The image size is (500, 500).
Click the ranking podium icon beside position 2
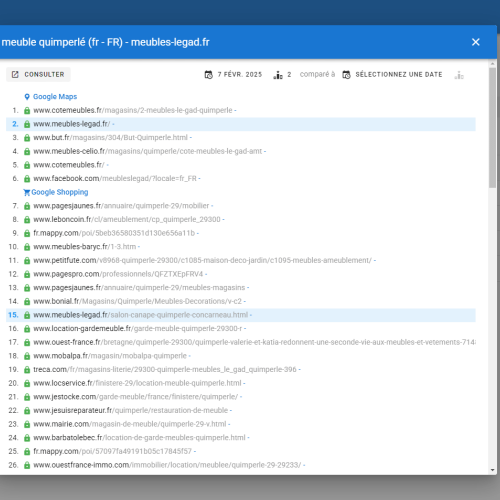click(278, 75)
